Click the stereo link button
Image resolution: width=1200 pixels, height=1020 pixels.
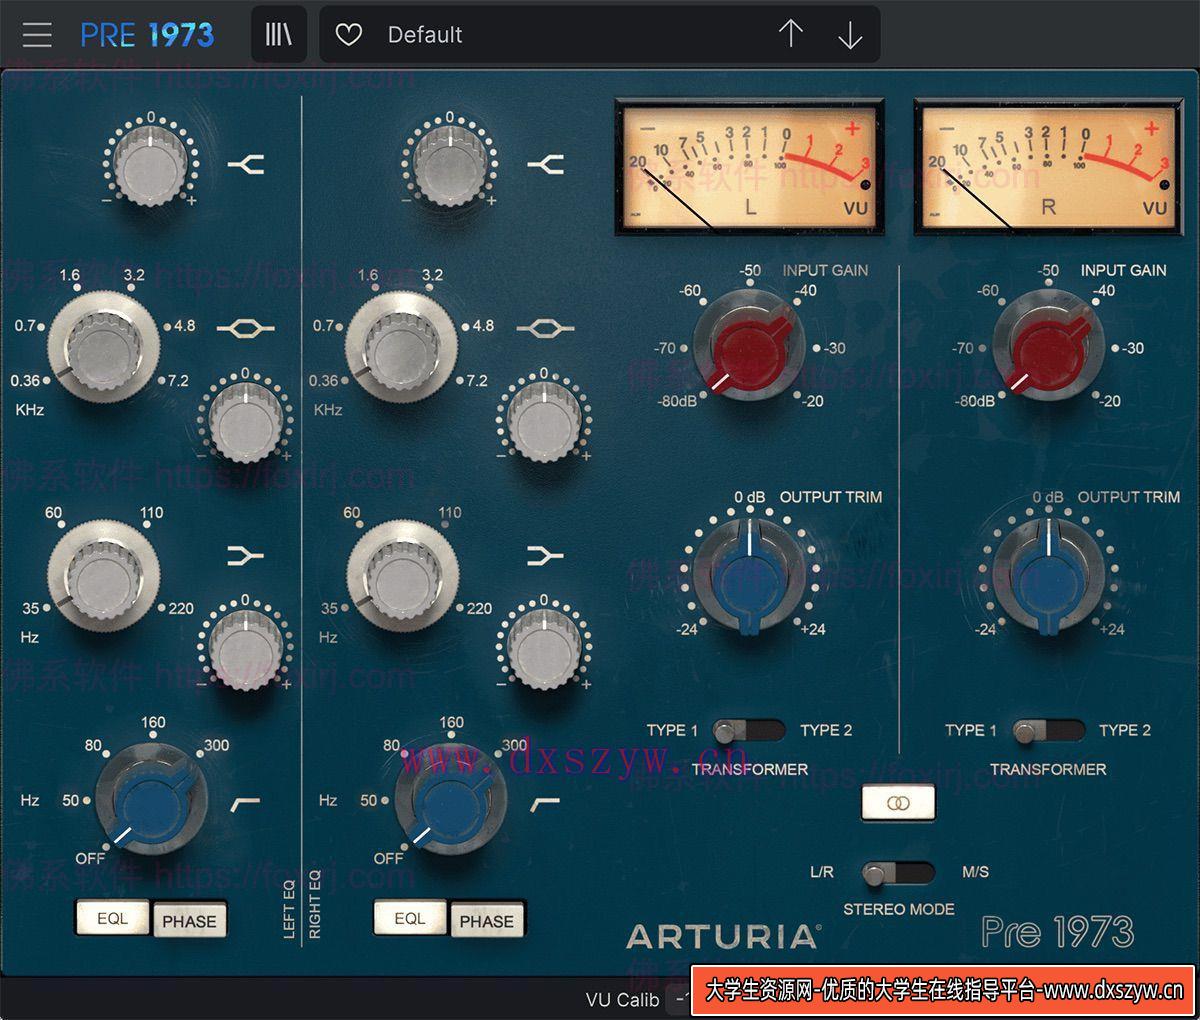coord(899,802)
